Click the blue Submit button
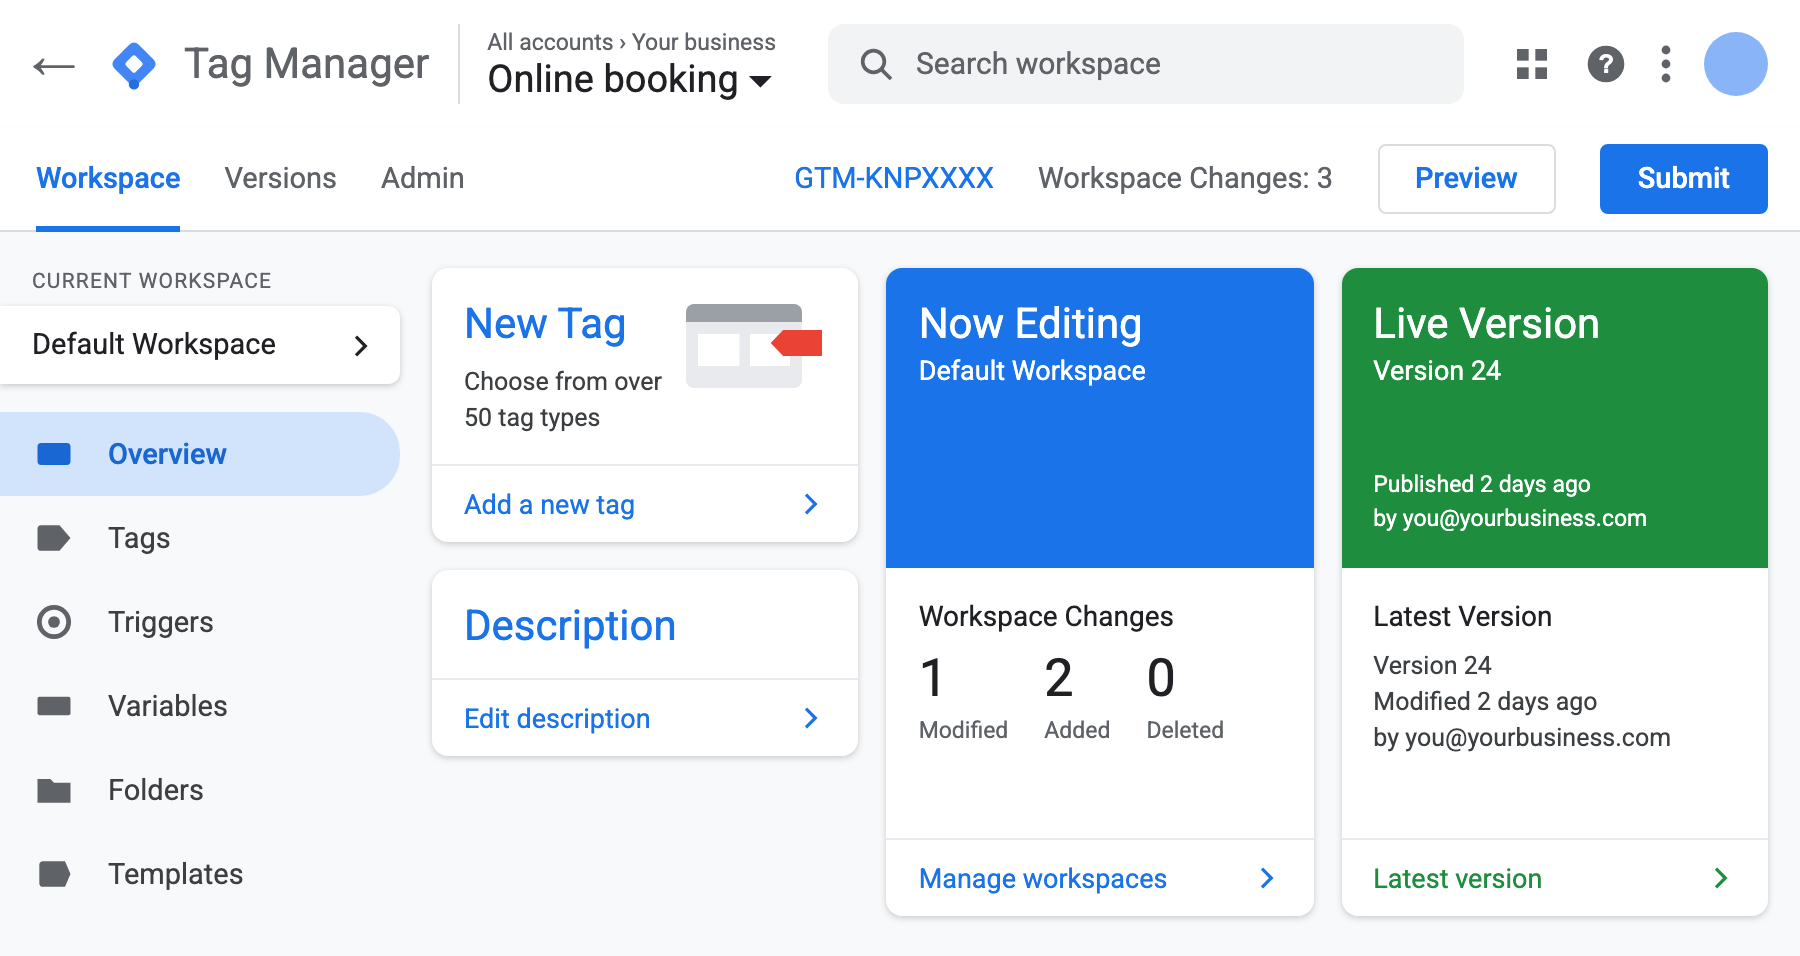Screen dimensions: 1800x956 pos(1684,179)
